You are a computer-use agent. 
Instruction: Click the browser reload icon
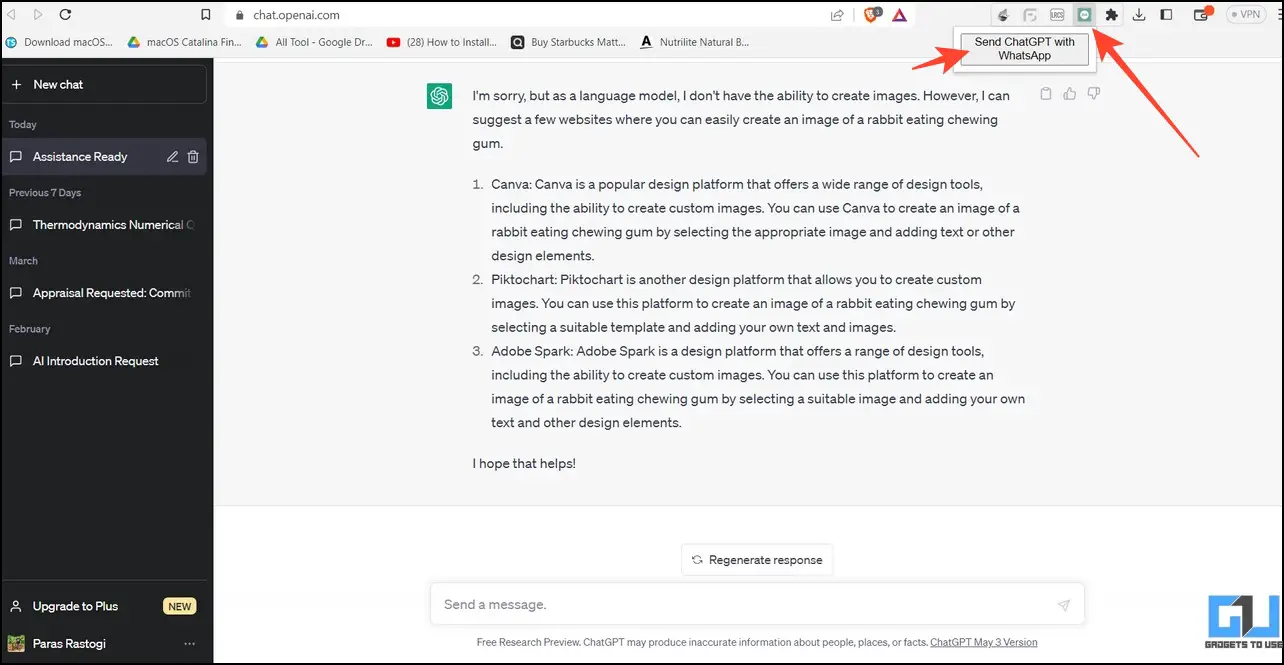click(66, 15)
